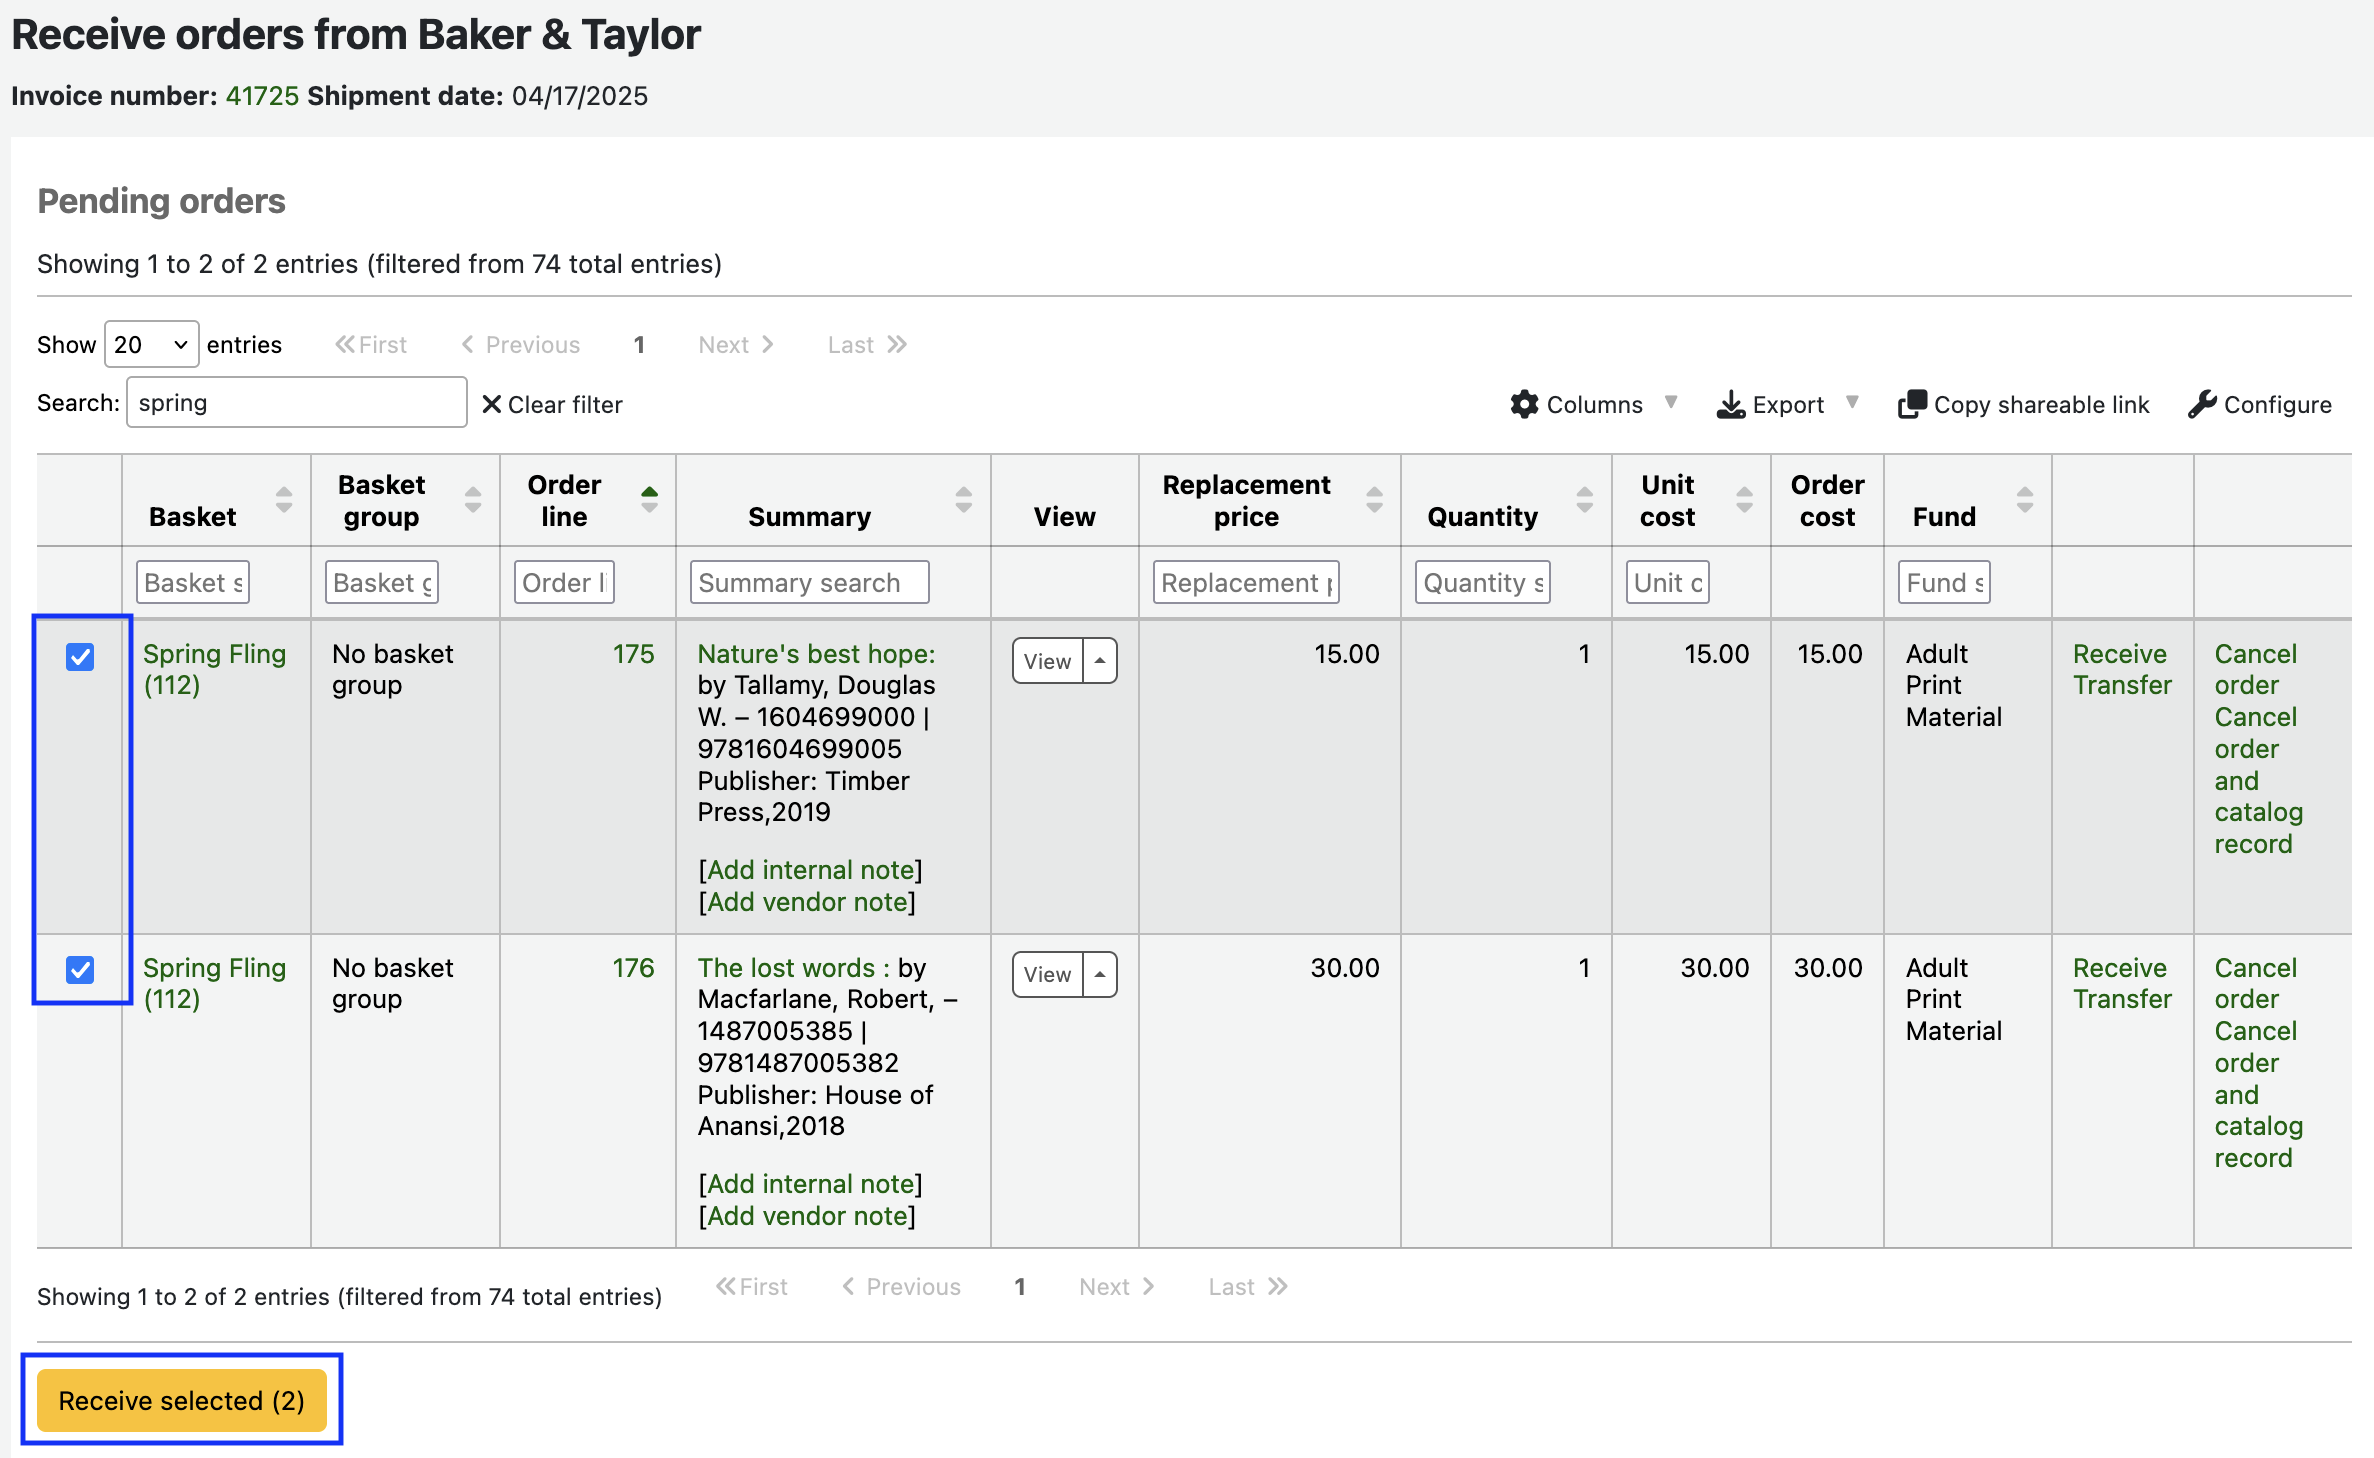Add internal note for The lost words
Screen dimensions: 2374x1458
click(x=810, y=1184)
